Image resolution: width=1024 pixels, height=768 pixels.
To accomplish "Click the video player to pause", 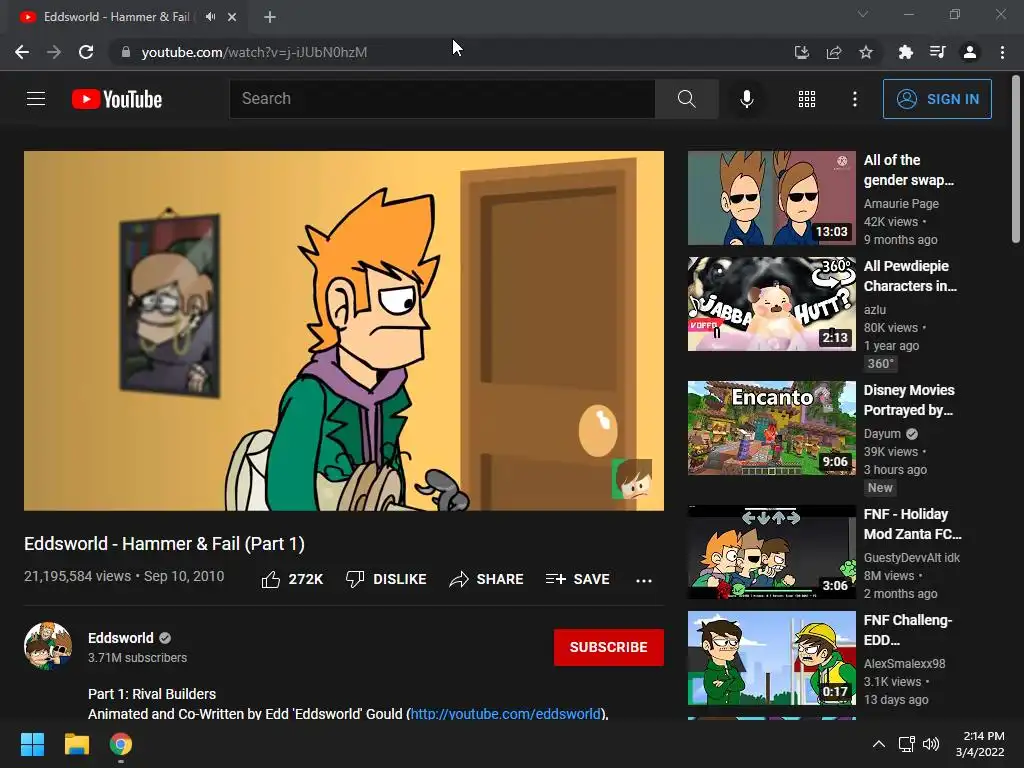I will [344, 330].
